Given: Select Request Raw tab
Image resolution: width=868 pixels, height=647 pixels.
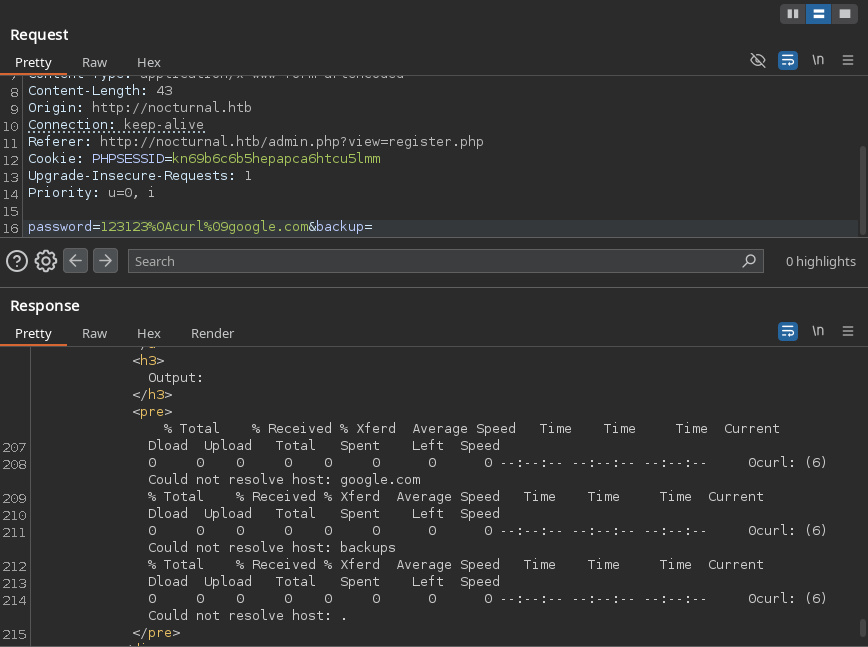Looking at the screenshot, I should (x=95, y=63).
